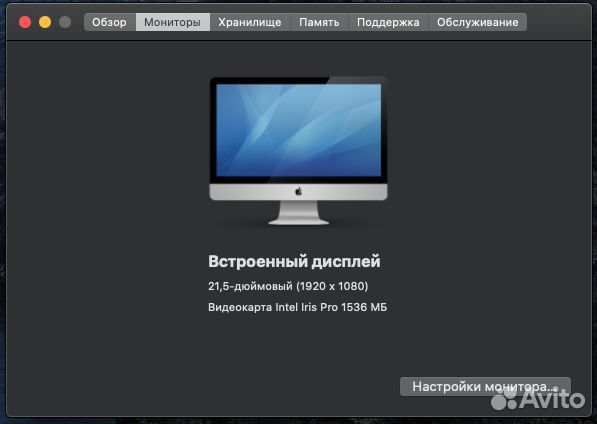The image size is (597, 424).
Task: Switch to the Обзор tab
Action: [x=110, y=22]
